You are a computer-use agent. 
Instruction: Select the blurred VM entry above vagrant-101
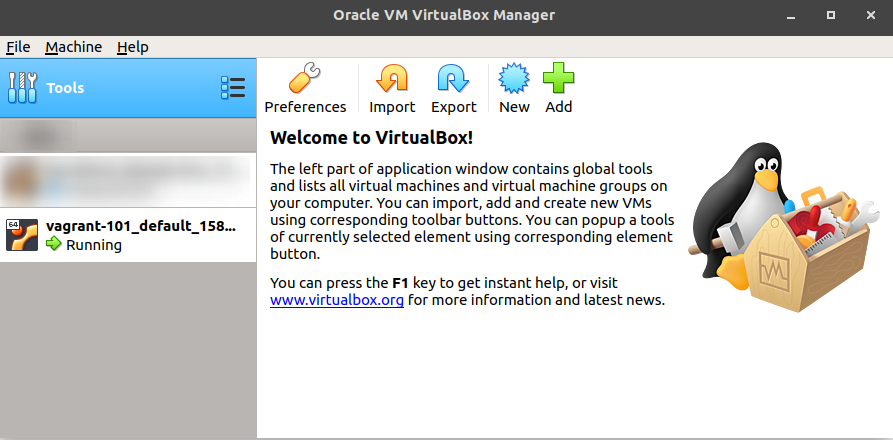point(128,180)
